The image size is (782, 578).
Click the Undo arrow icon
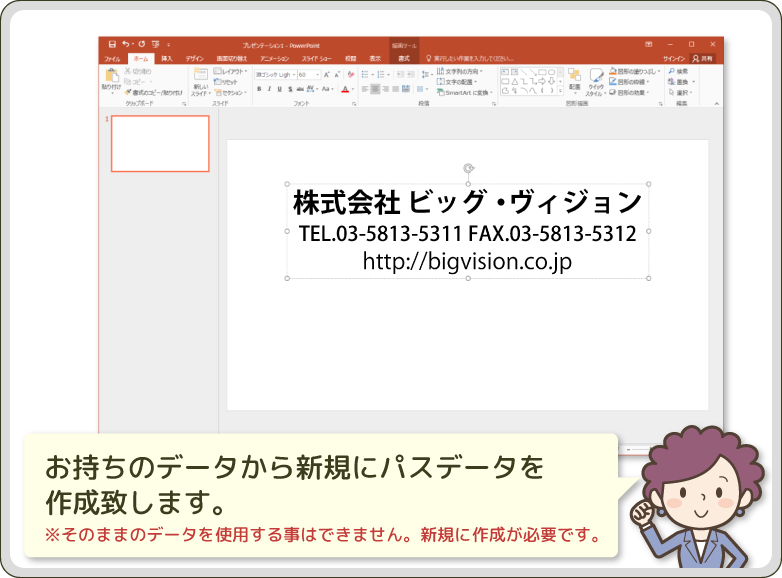tap(126, 44)
